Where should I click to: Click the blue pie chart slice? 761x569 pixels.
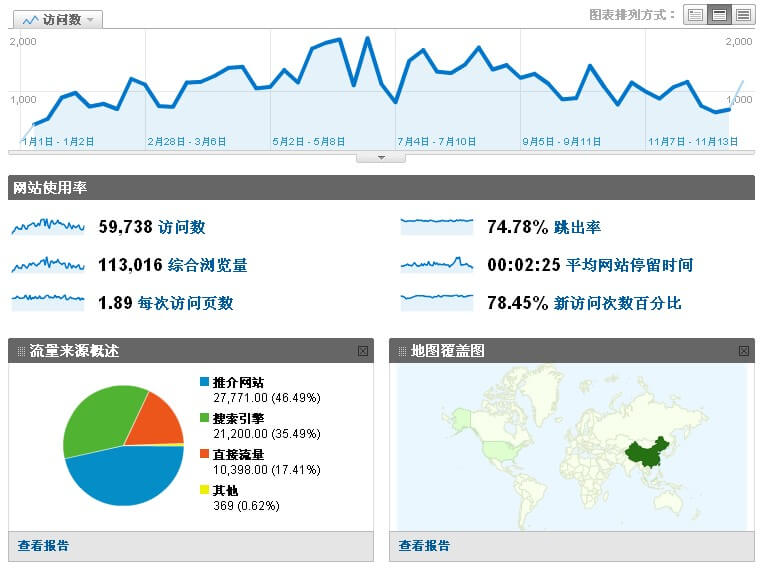126,478
